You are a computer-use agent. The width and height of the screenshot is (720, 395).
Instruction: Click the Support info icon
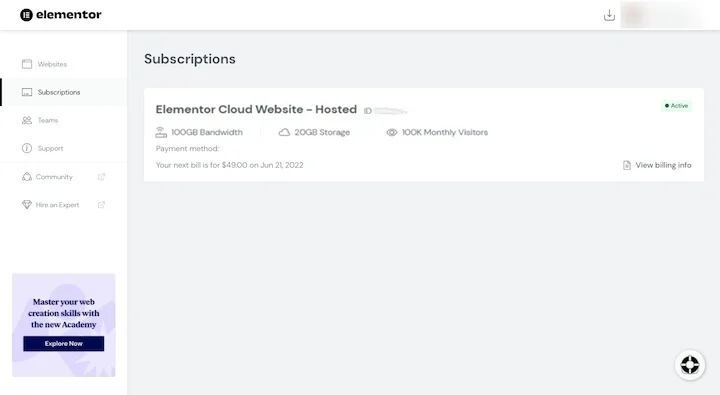[27, 148]
